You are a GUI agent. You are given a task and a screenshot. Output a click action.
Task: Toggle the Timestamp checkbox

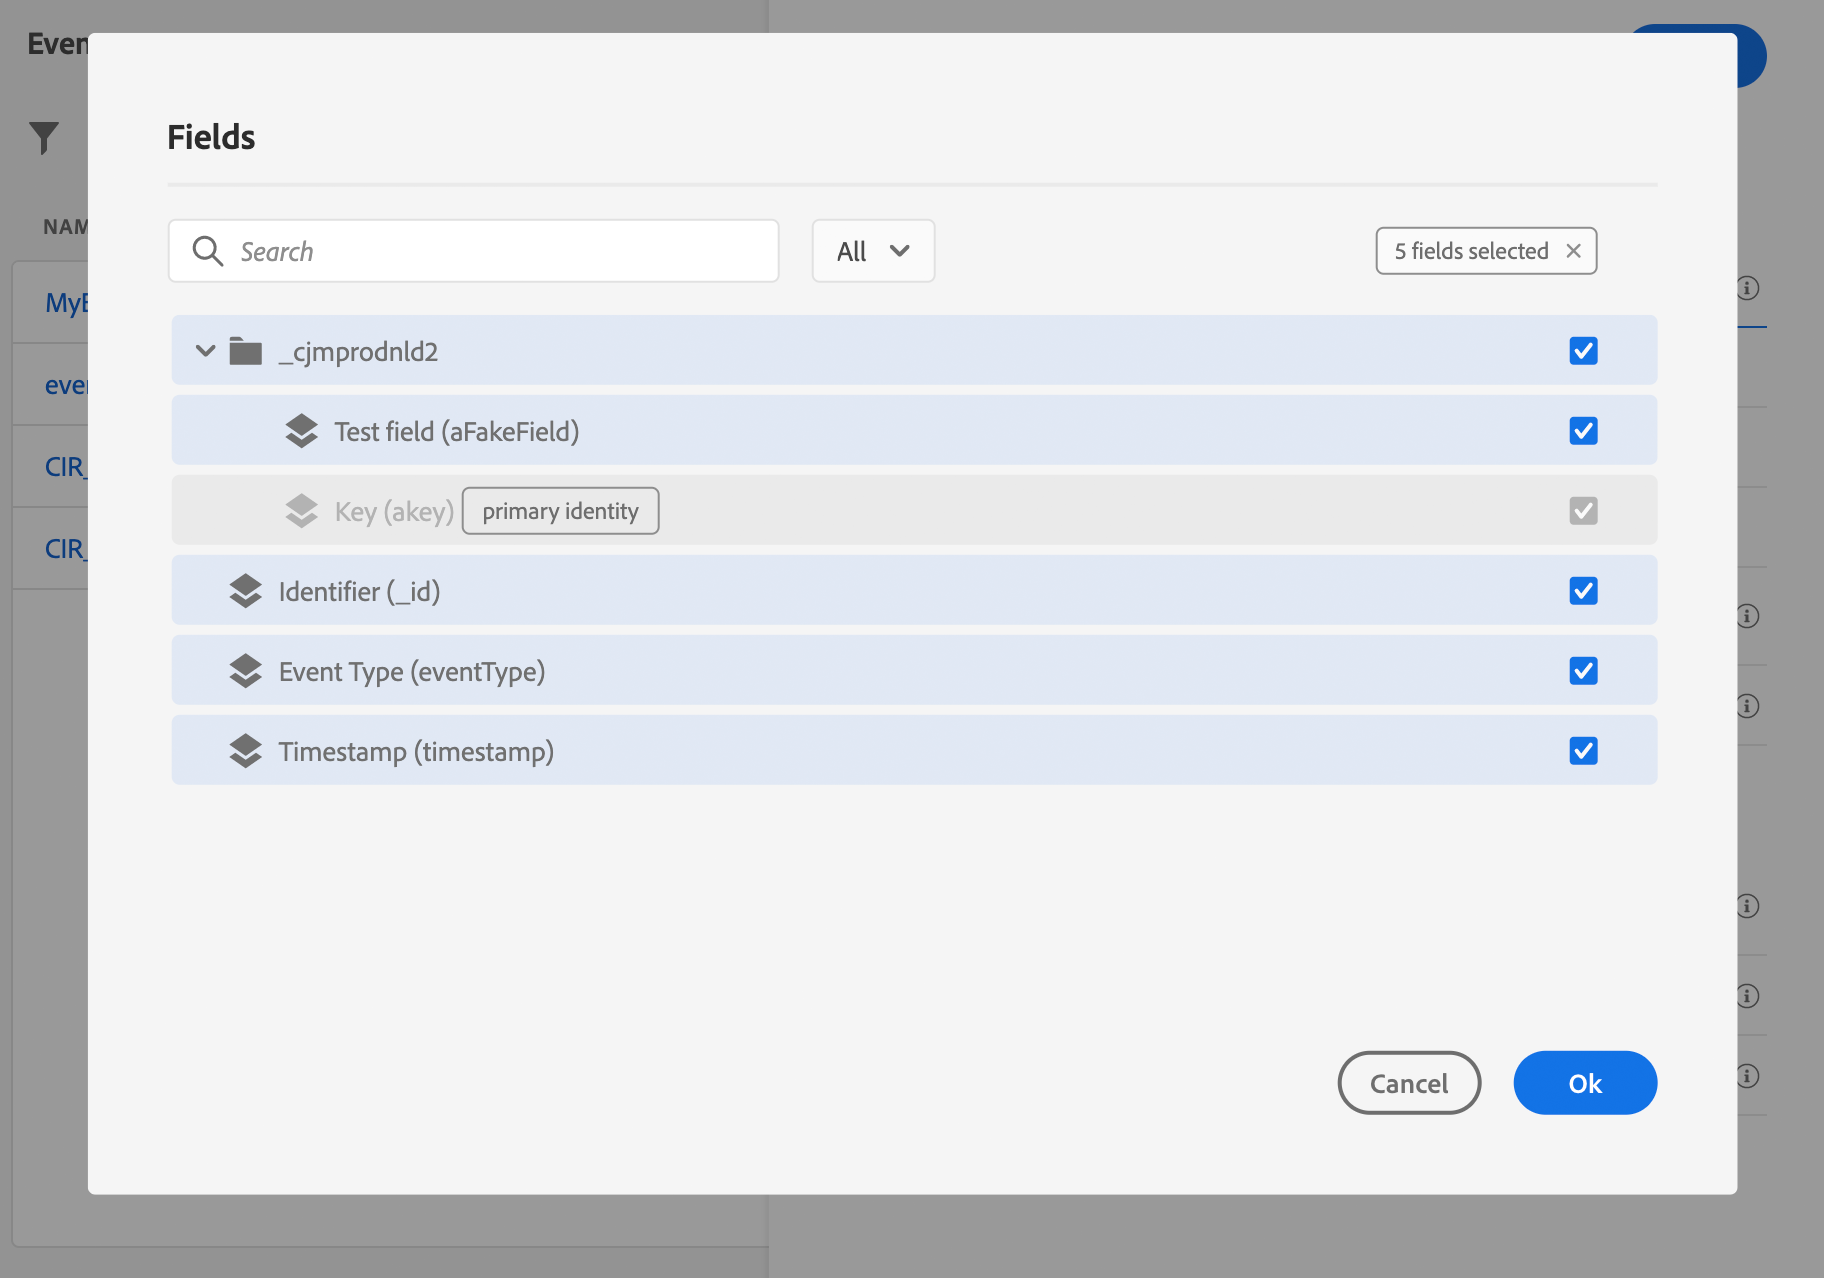pos(1583,751)
